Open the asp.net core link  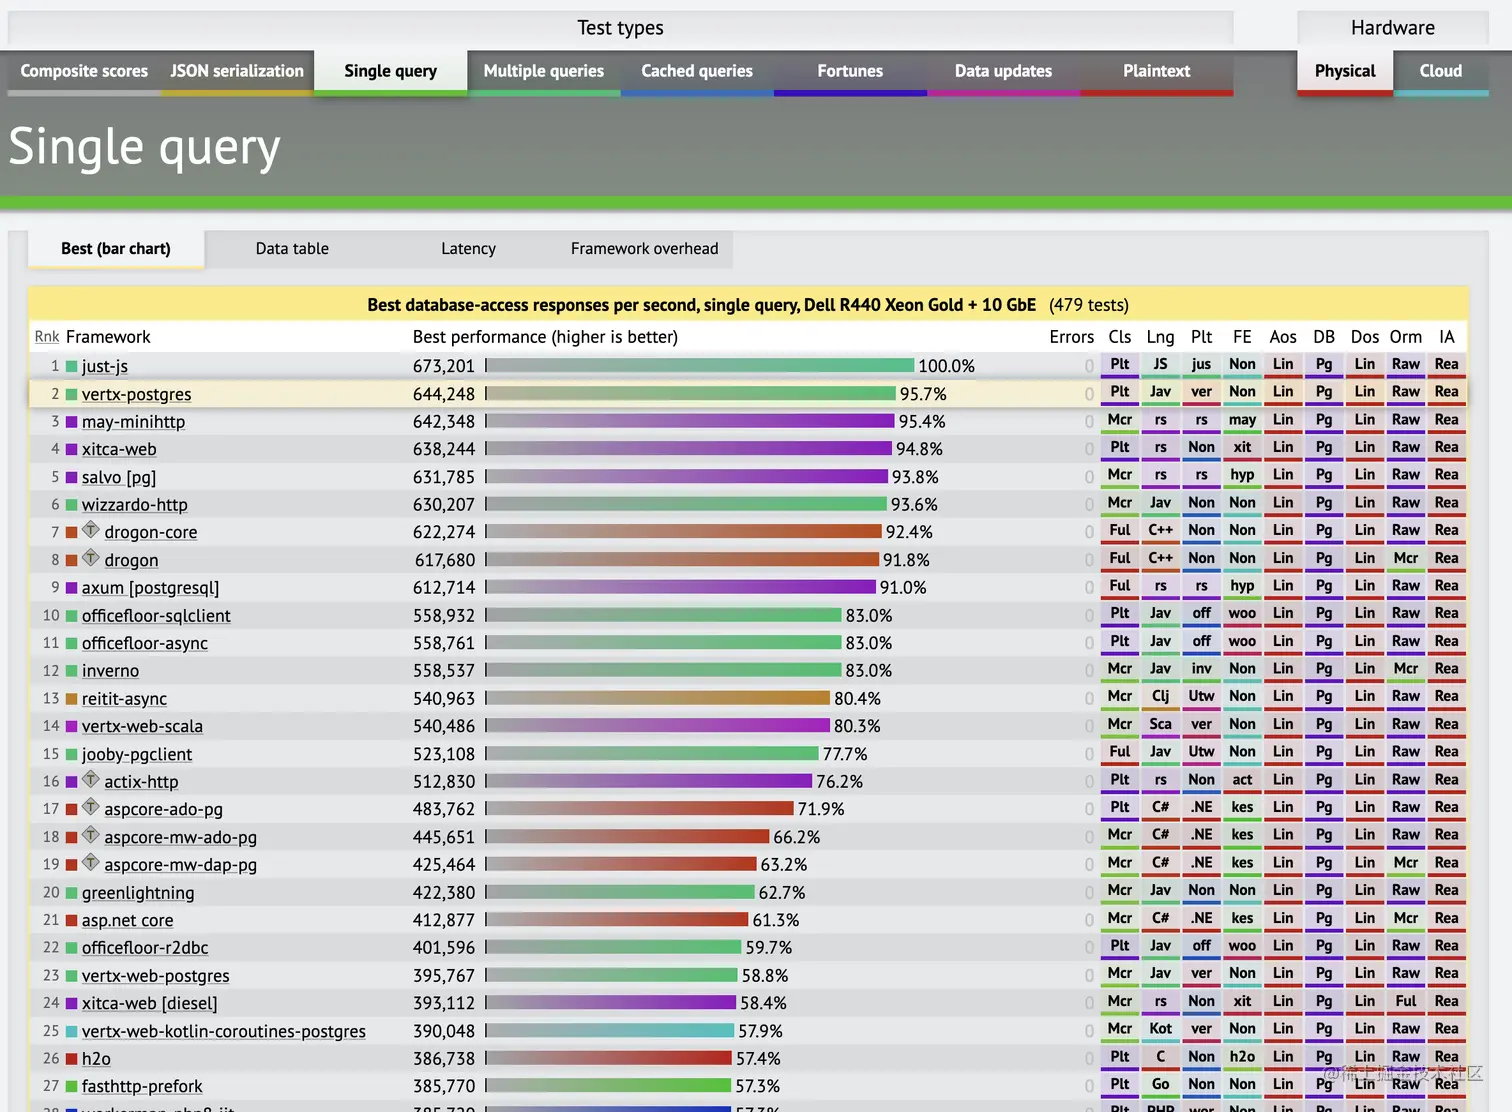pyautogui.click(x=127, y=920)
